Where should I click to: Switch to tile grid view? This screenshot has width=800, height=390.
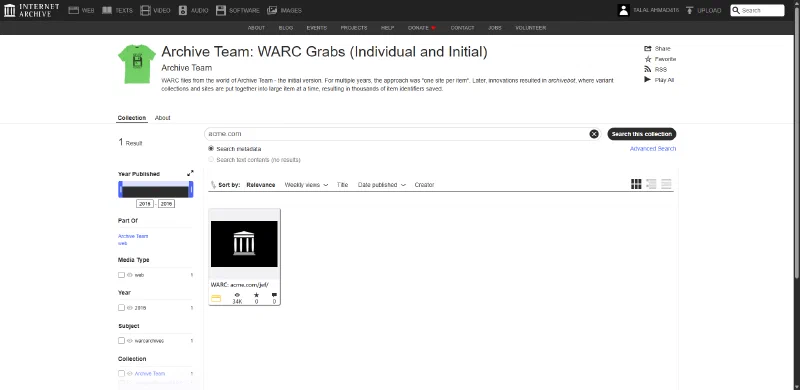tap(636, 184)
